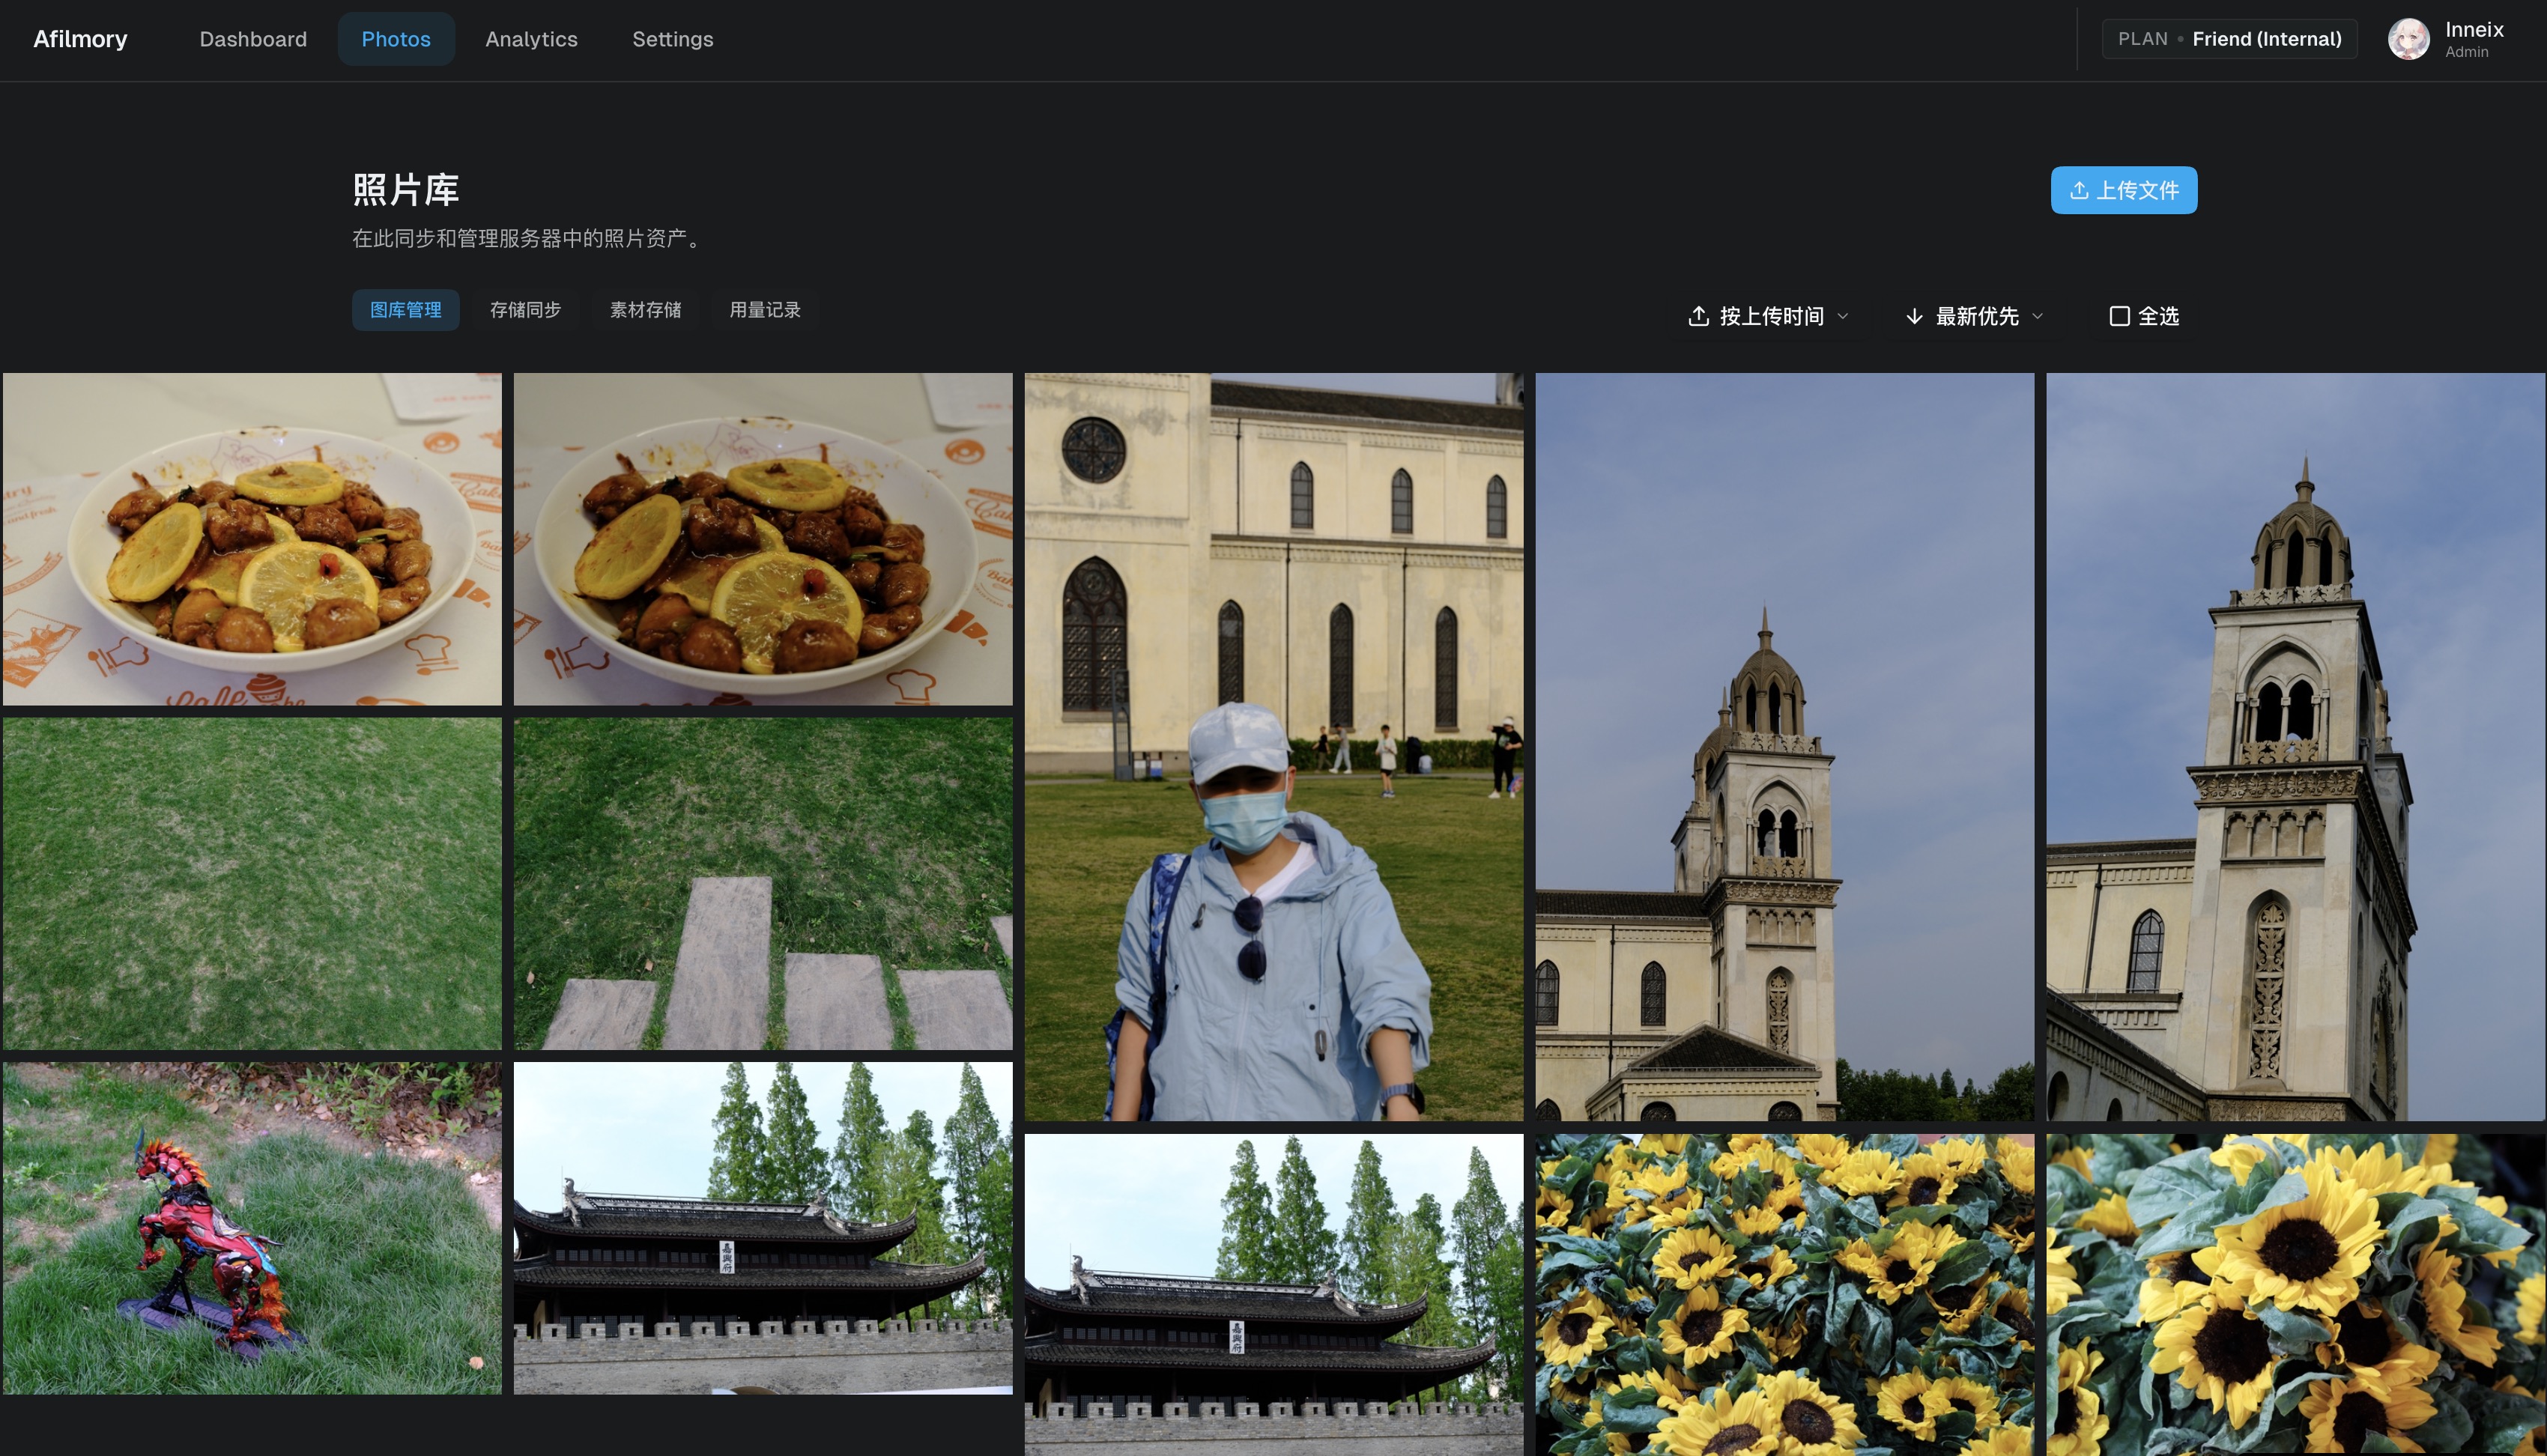The height and width of the screenshot is (1456, 2547).
Task: Switch to the 存储同步 tab
Action: click(x=525, y=310)
